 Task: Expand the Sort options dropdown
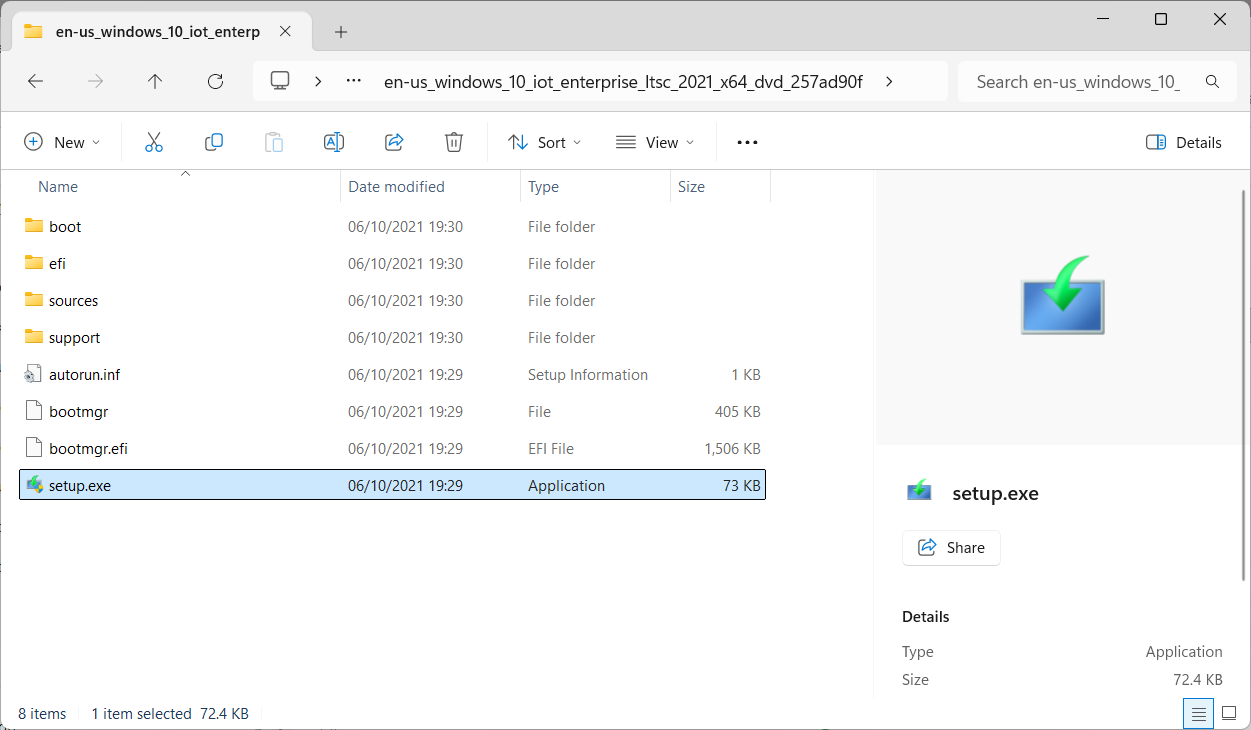[x=544, y=142]
